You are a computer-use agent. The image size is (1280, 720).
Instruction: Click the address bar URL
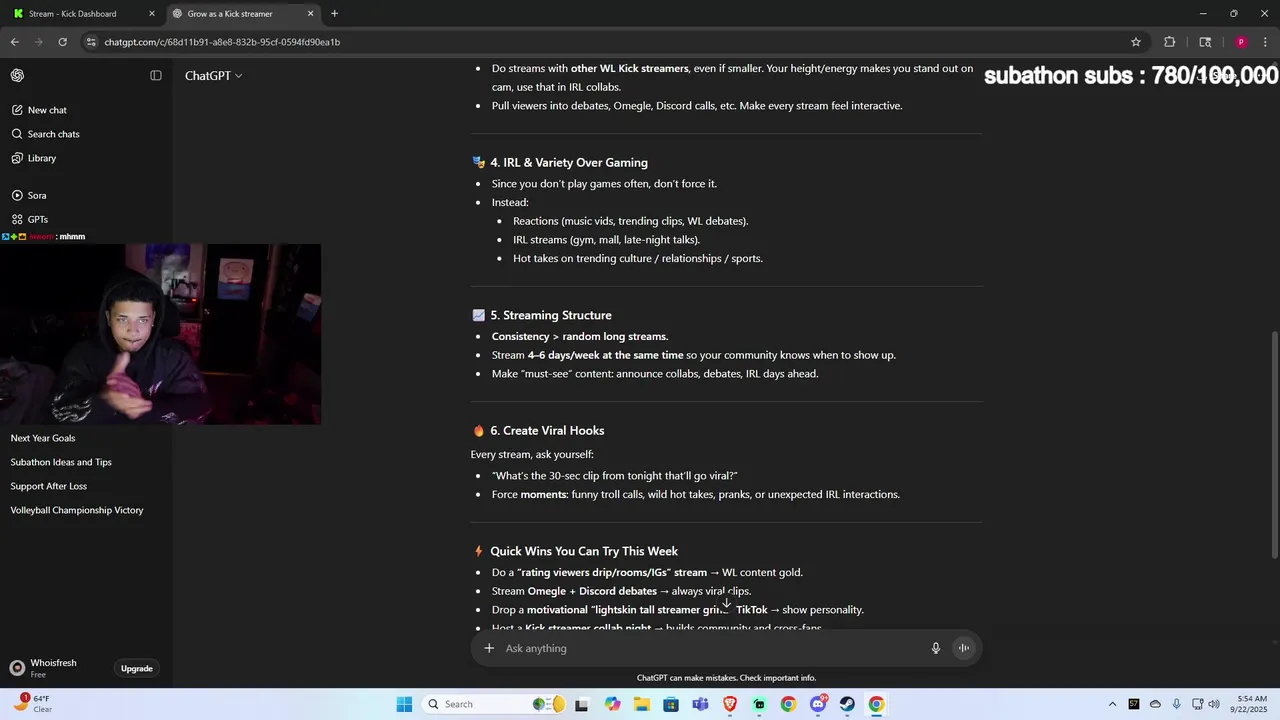pos(222,42)
